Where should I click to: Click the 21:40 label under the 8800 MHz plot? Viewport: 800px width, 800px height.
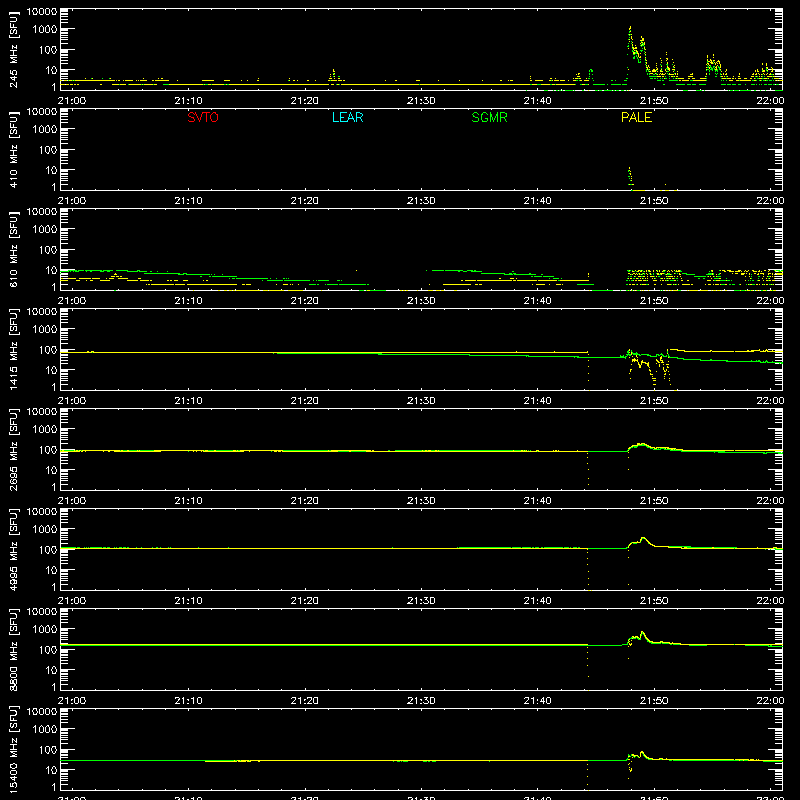point(537,701)
